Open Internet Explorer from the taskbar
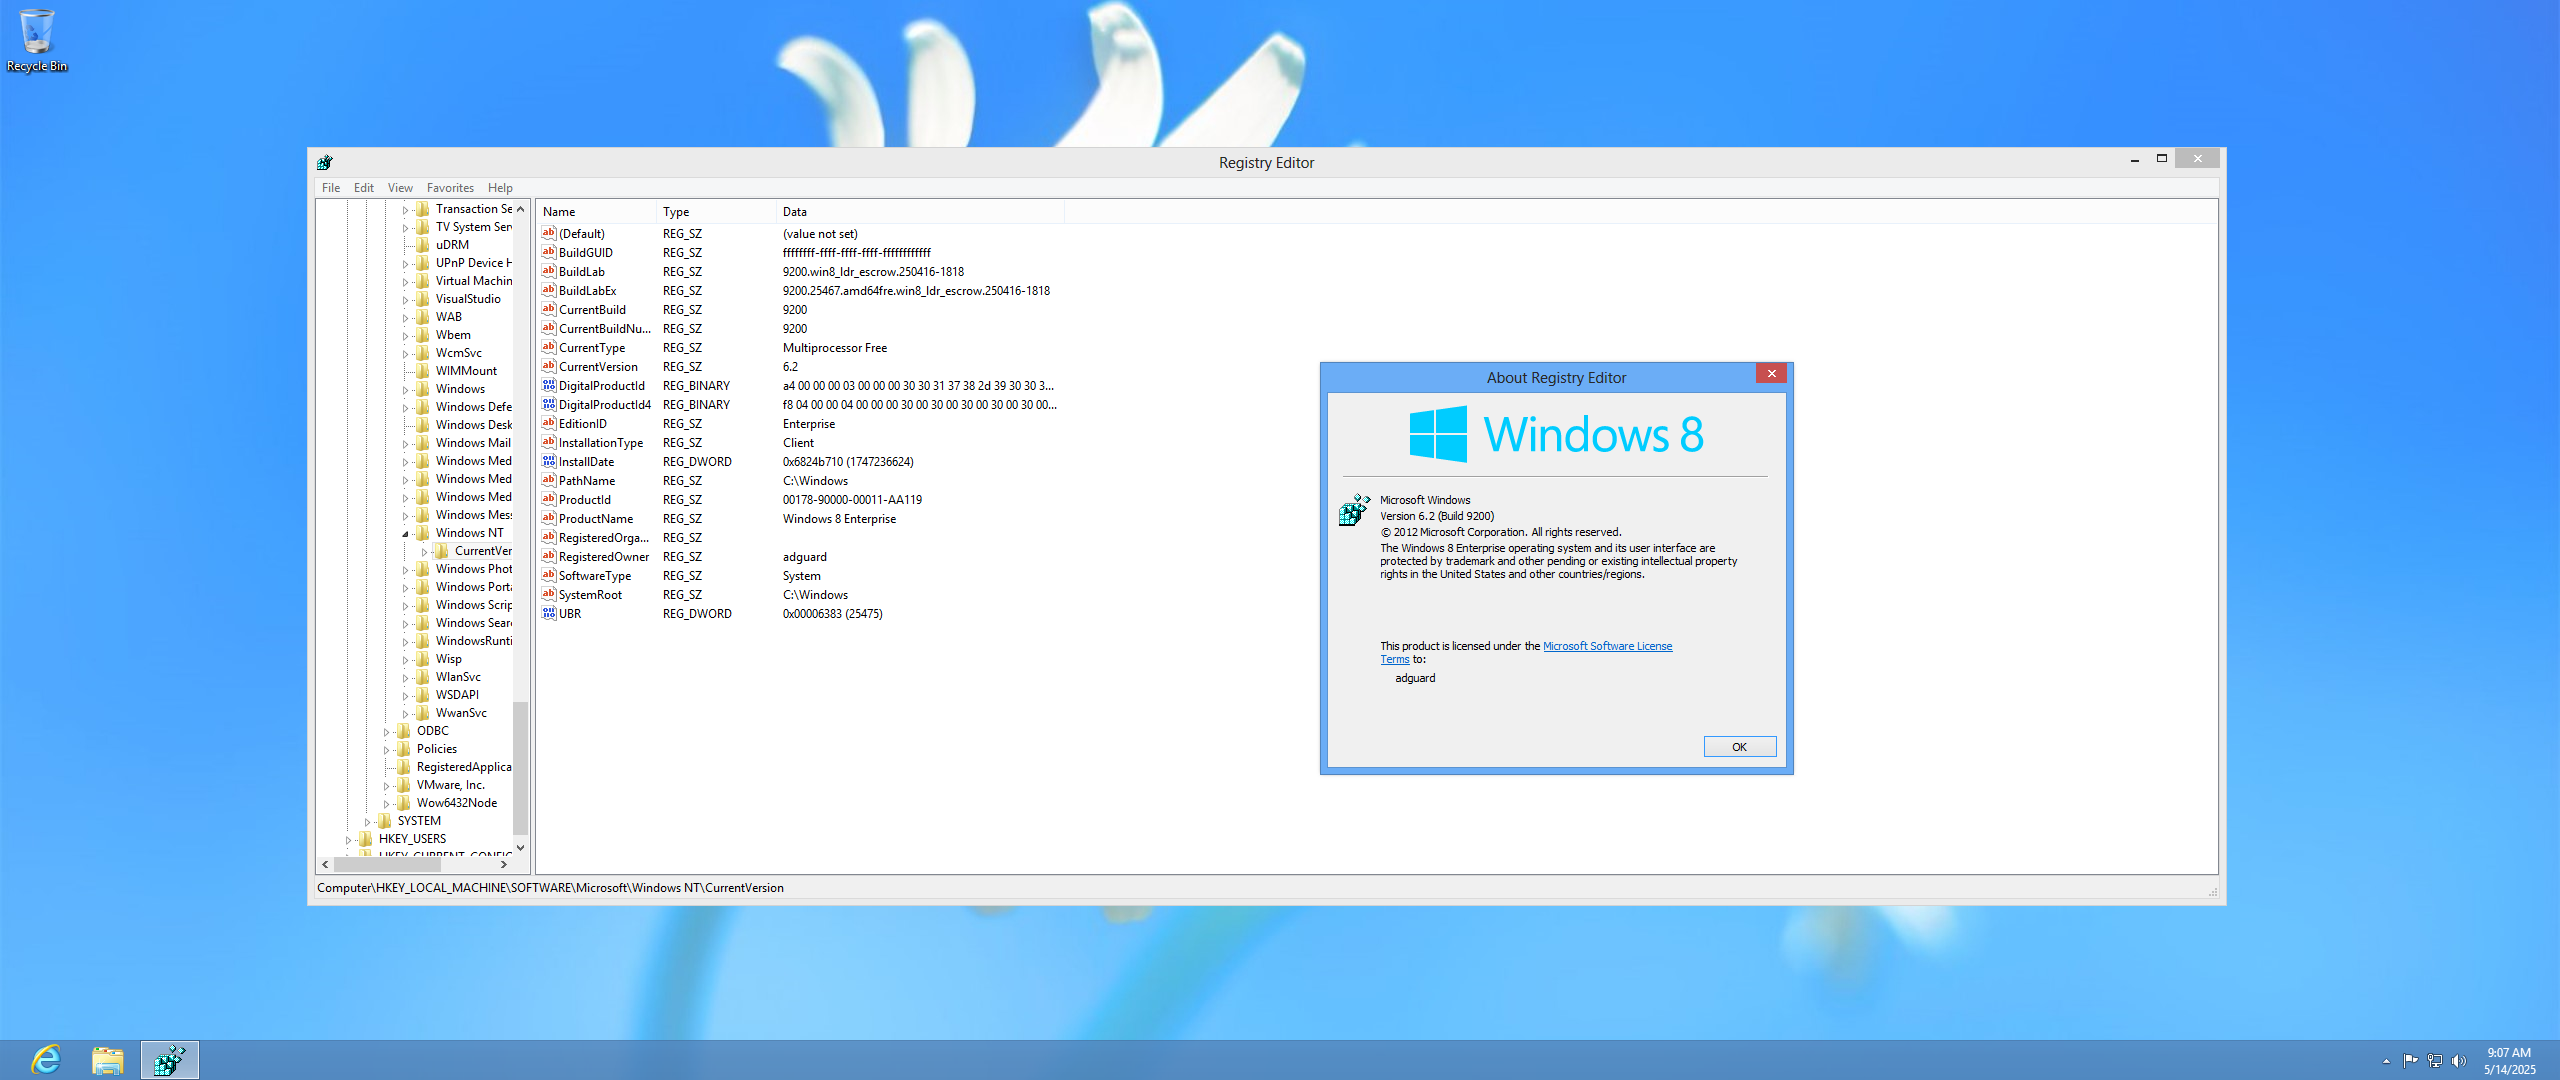Viewport: 2560px width, 1080px height. (46, 1059)
